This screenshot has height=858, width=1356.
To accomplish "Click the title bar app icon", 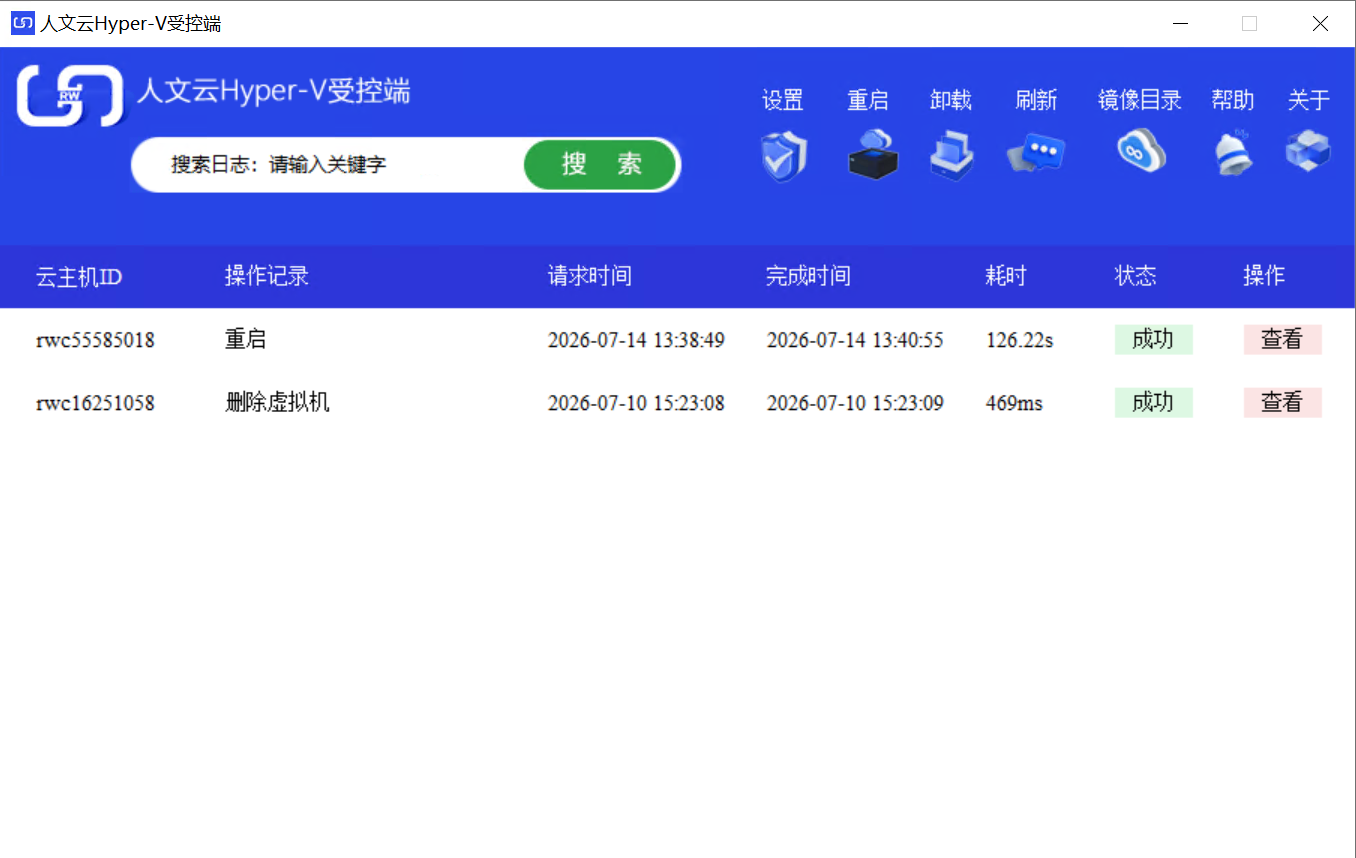I will point(22,23).
